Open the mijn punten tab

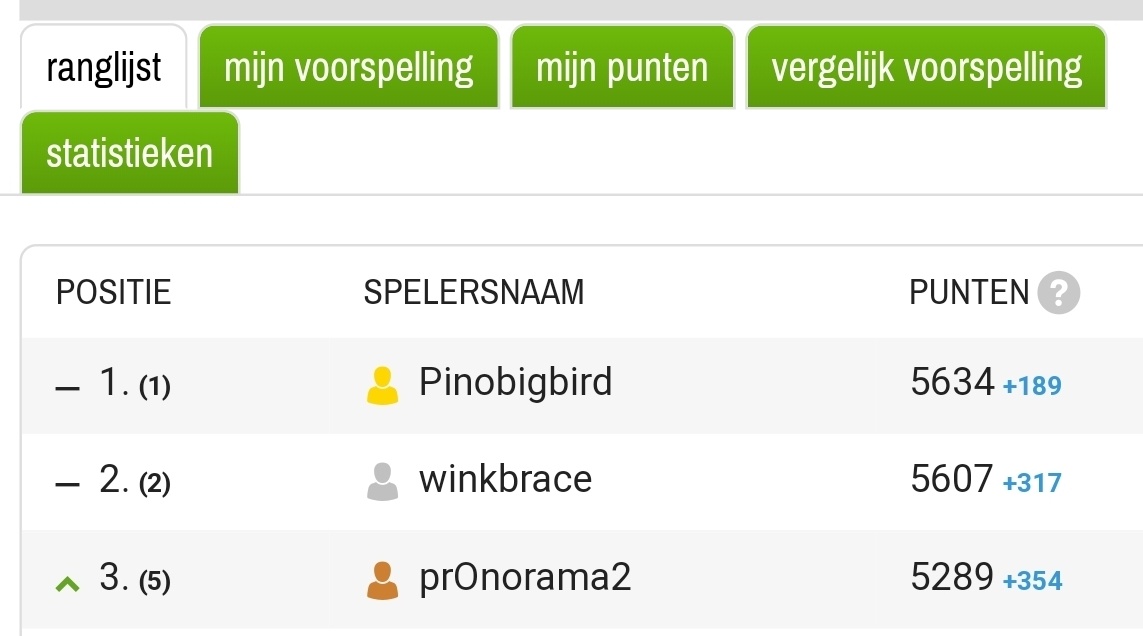pyautogui.click(x=622, y=67)
